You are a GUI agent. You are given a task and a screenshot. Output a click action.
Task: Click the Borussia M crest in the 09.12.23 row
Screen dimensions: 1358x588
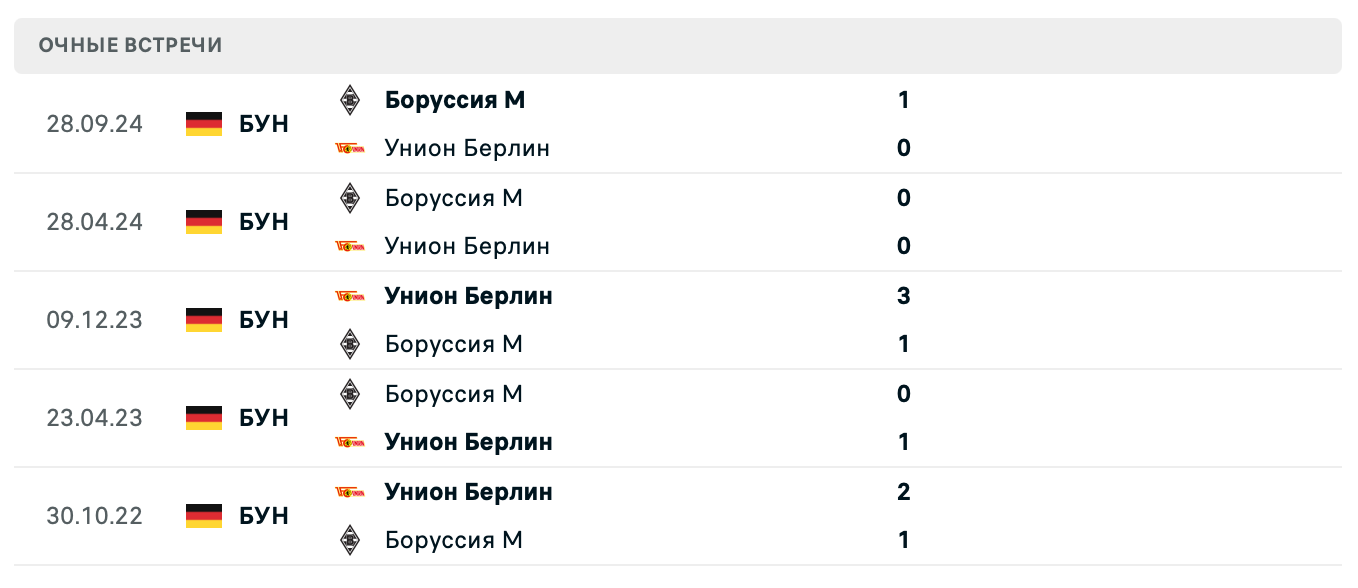tap(351, 343)
